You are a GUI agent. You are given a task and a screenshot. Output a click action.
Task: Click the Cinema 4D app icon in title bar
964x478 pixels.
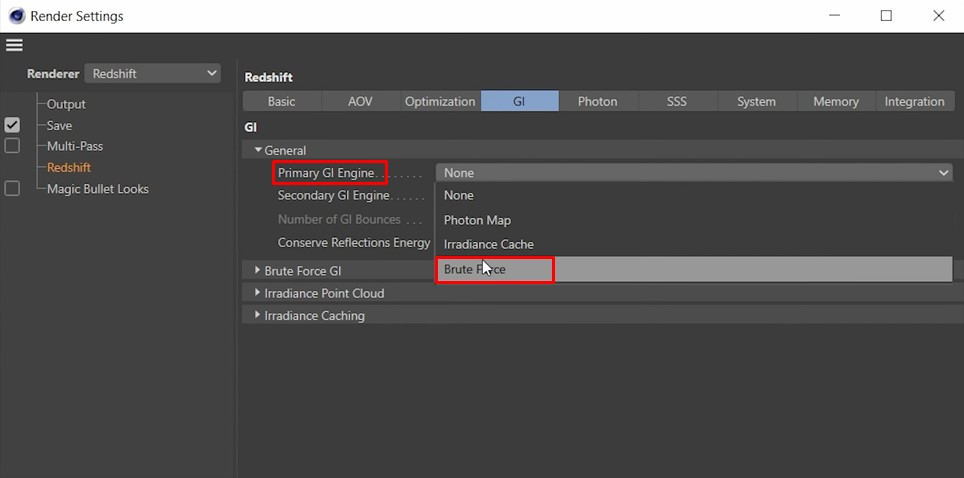pos(16,16)
